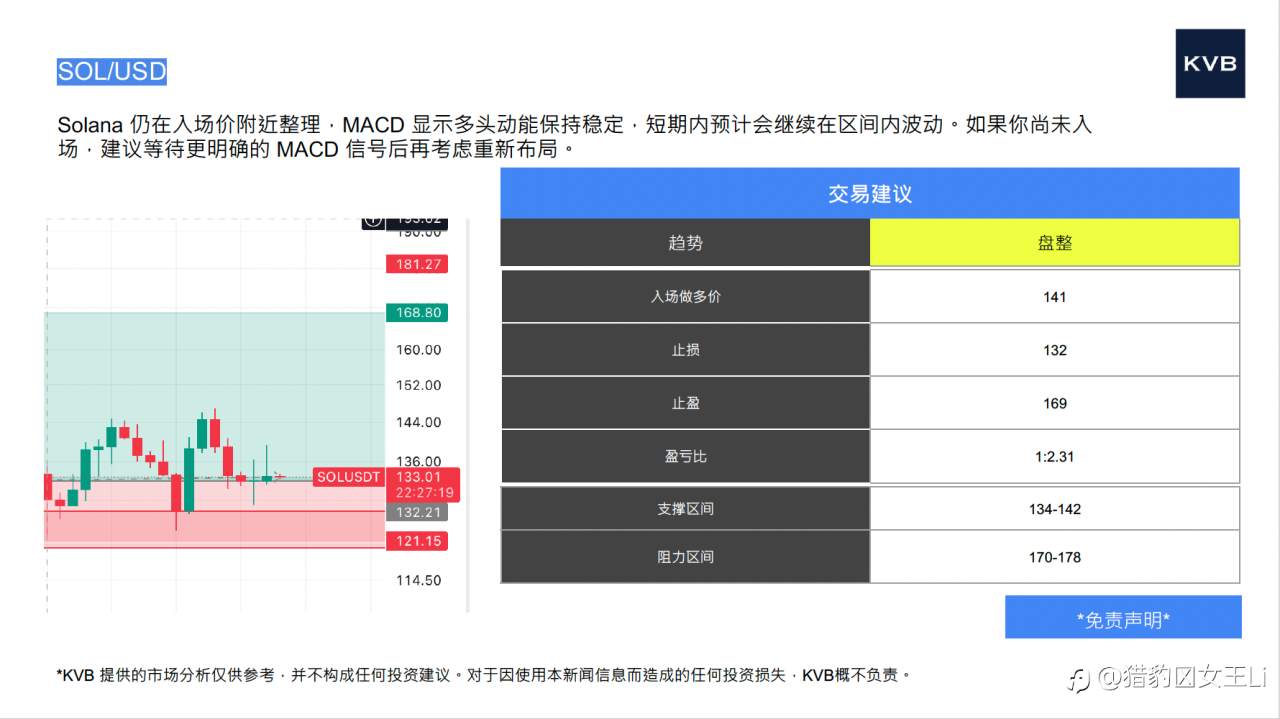Image resolution: width=1280 pixels, height=719 pixels.
Task: Click the 止损 value 132
Action: pos(1054,350)
